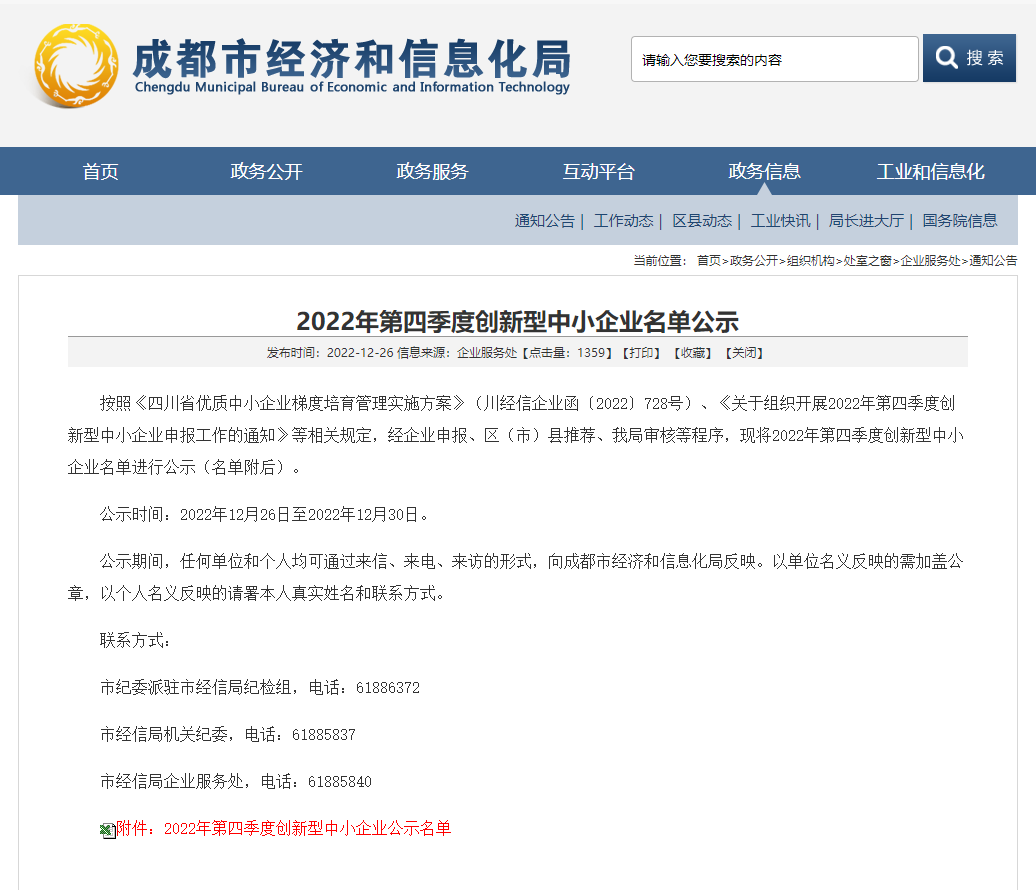Open the 政务服务 section
Image resolution: width=1036 pixels, height=890 pixels.
pos(432,170)
